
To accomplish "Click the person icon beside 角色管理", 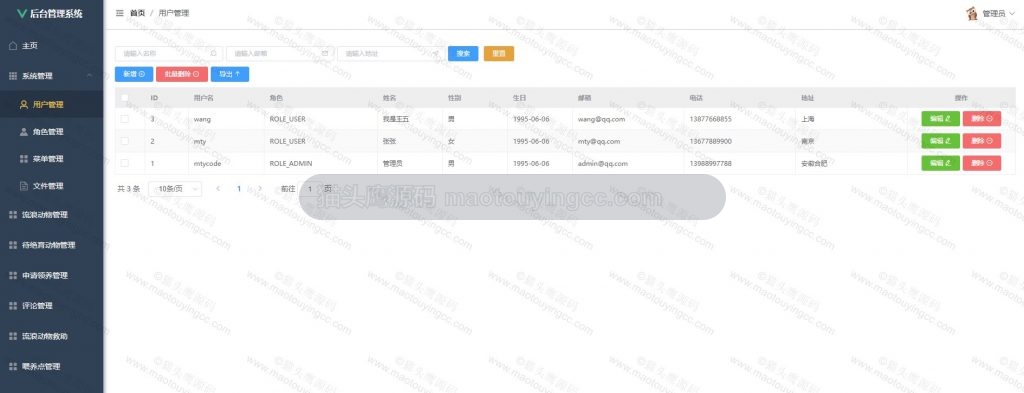I will (x=24, y=131).
